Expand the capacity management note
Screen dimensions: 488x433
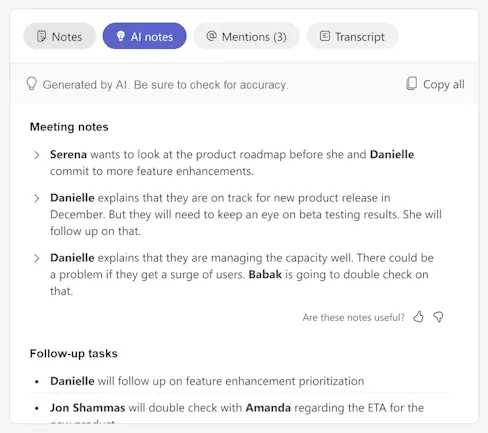coord(37,258)
